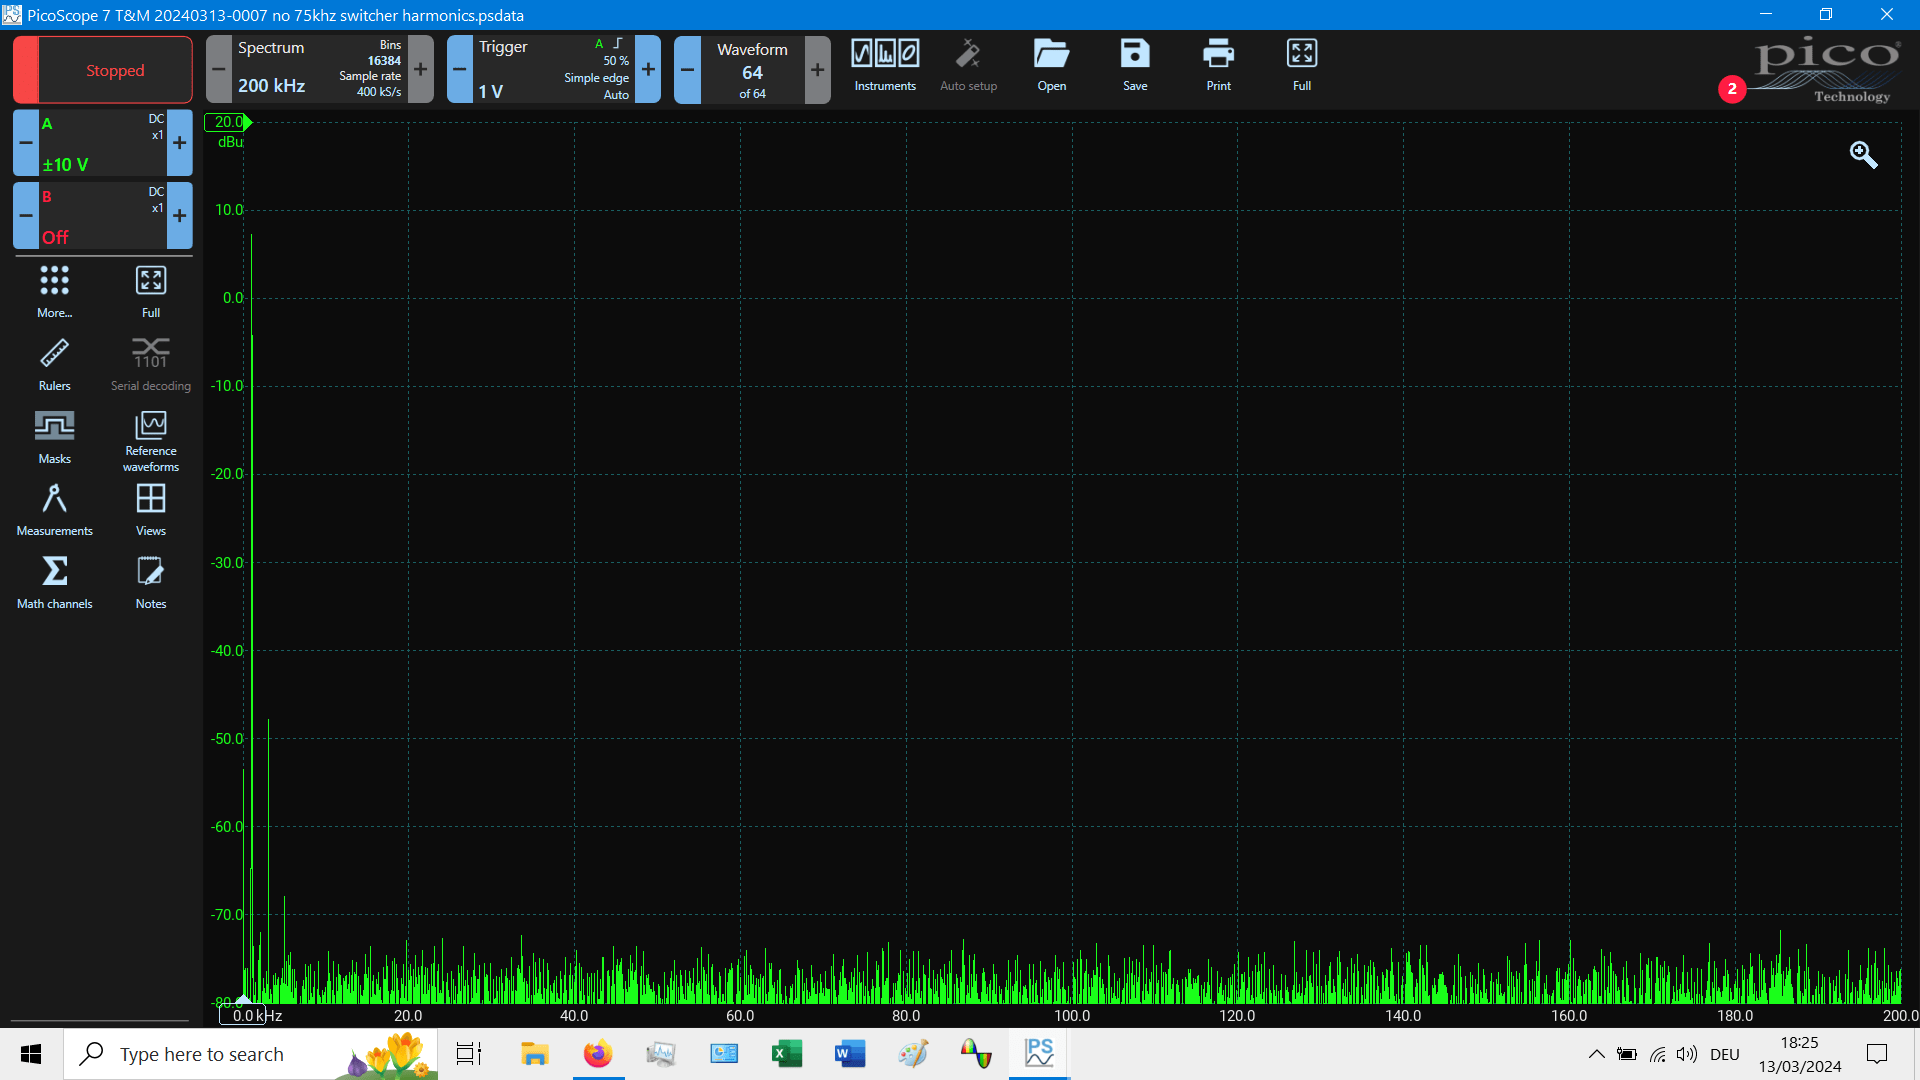
Task: Decrease the trigger level with minus
Action: point(460,69)
